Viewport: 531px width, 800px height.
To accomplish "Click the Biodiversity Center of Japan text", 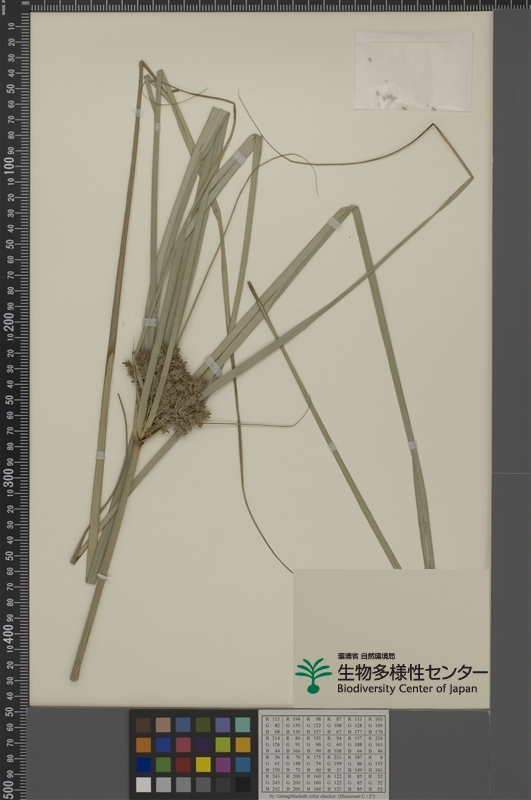I will click(x=407, y=689).
